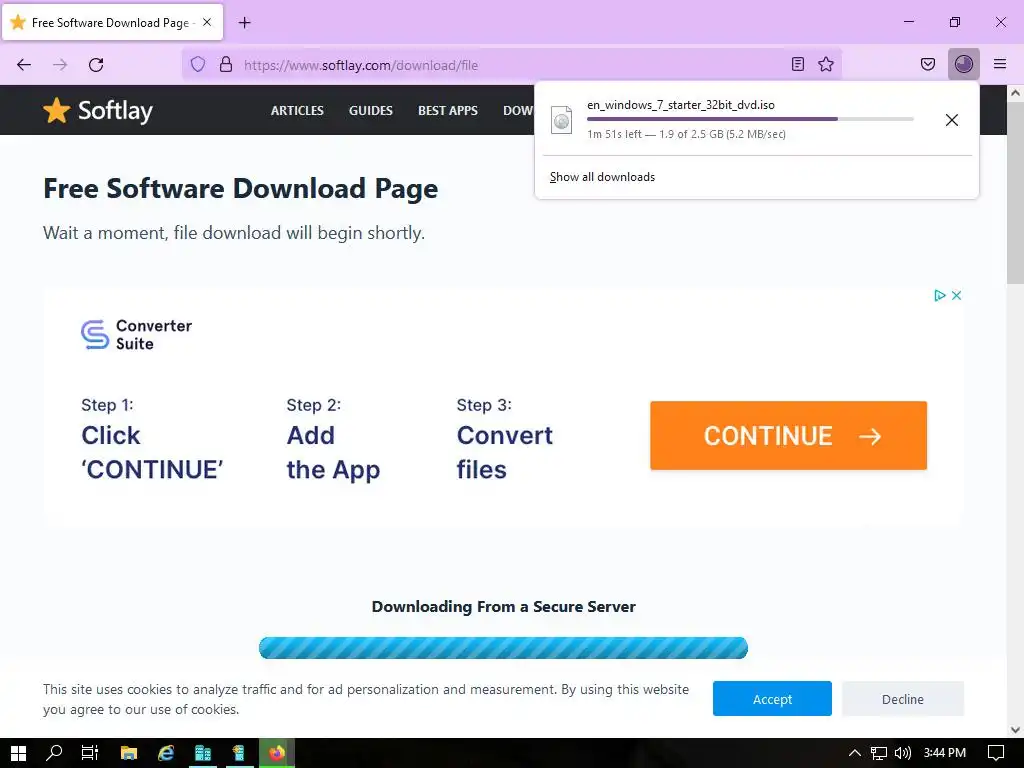Bookmark this page with the star icon

(826, 64)
